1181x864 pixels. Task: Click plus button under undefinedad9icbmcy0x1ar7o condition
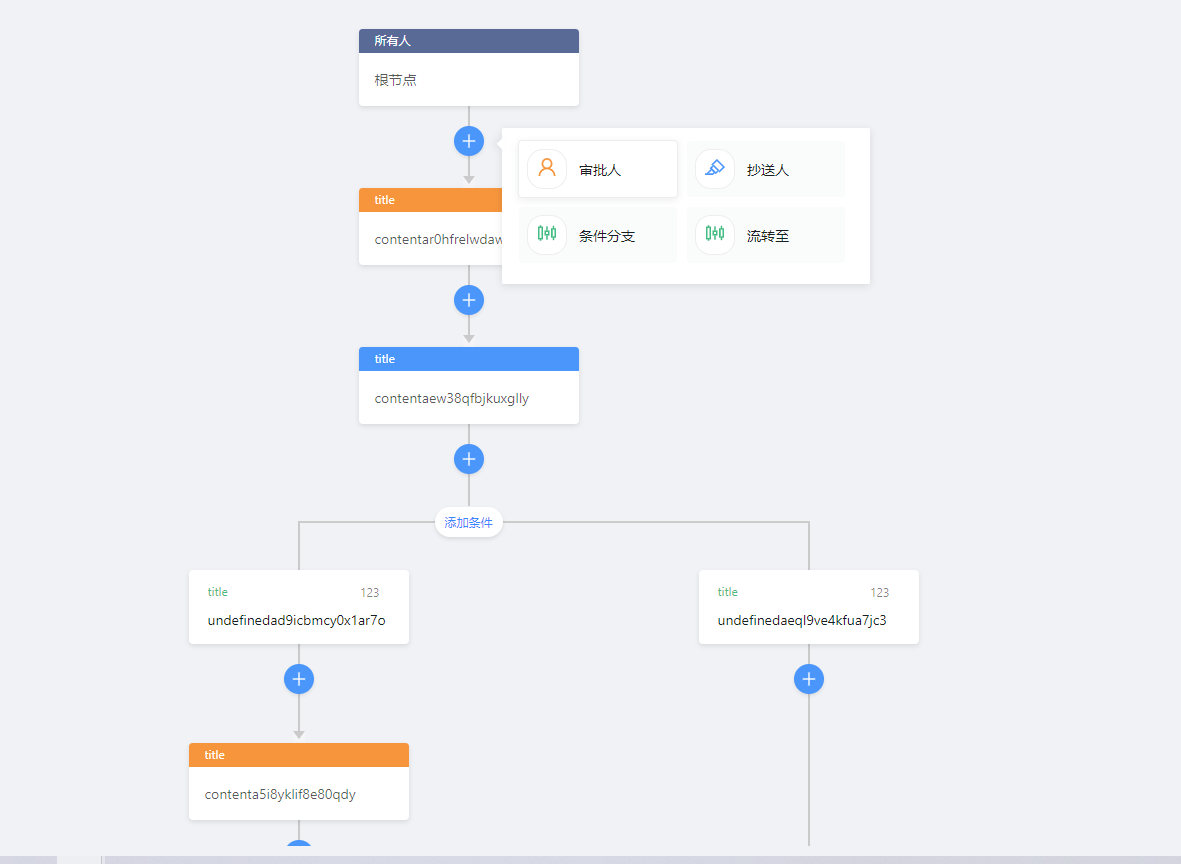299,679
